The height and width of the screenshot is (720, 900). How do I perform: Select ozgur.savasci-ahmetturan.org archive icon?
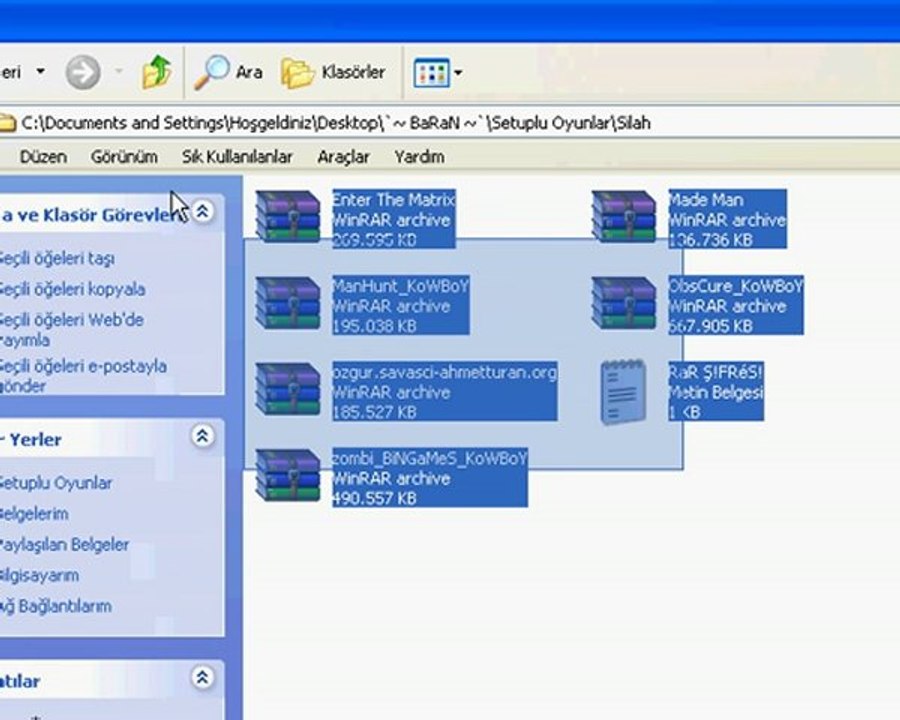288,389
